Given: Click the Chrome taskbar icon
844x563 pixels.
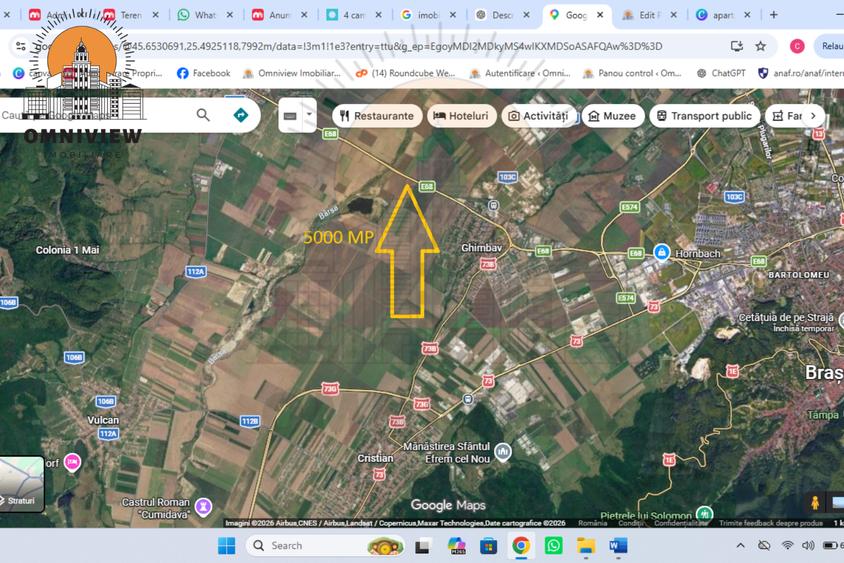Looking at the screenshot, I should [521, 546].
